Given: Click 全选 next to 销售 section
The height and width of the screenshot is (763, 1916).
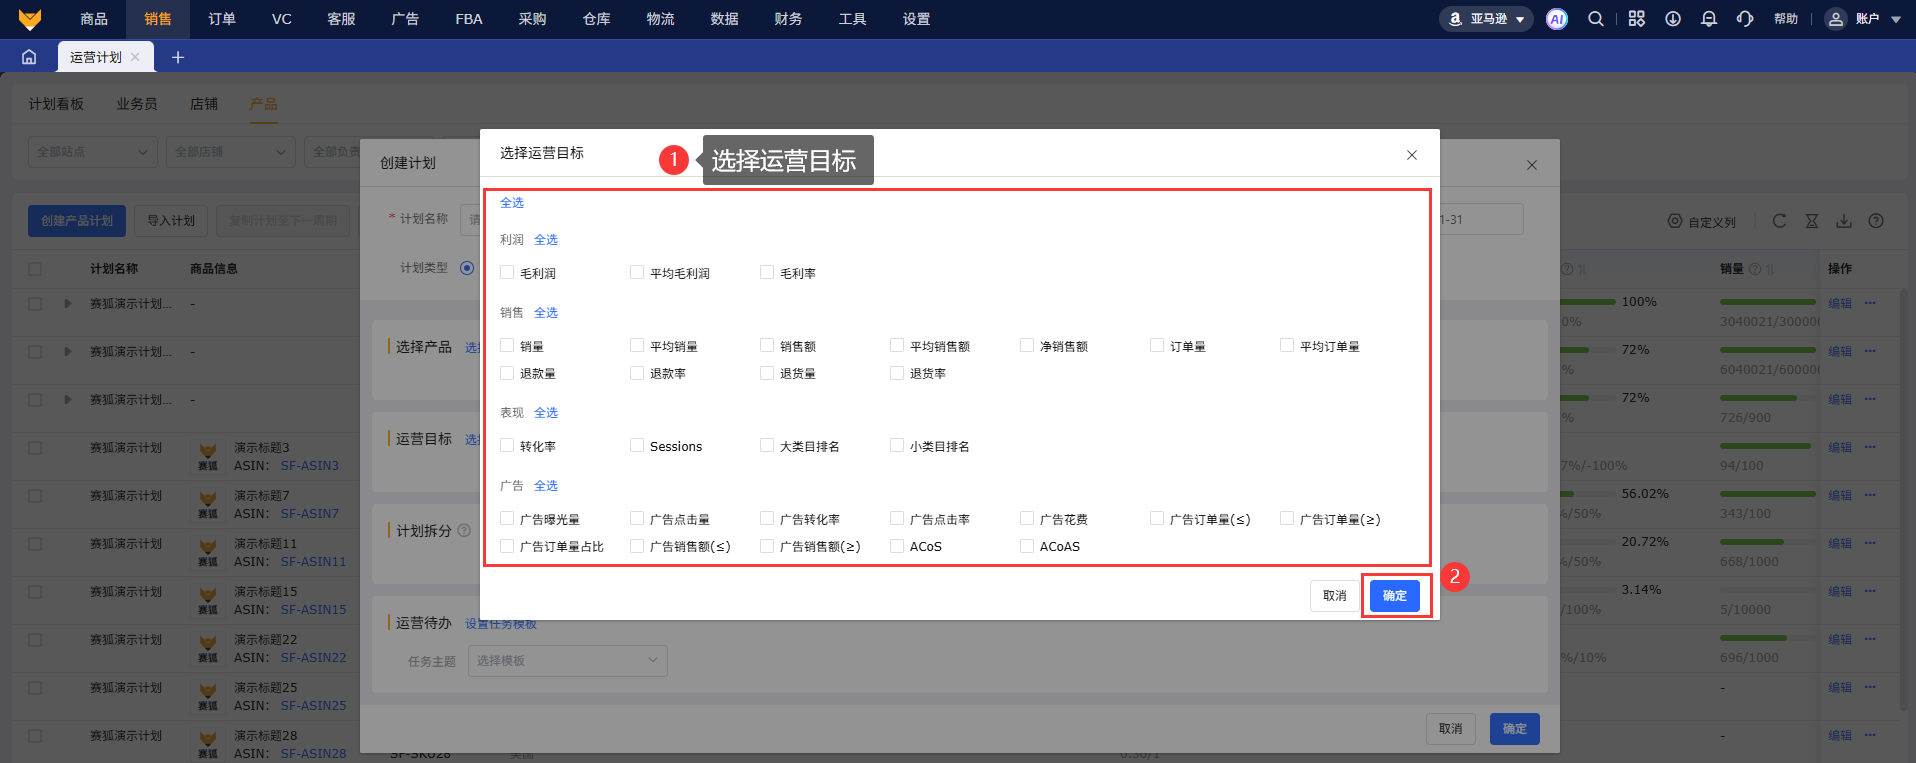Looking at the screenshot, I should pos(546,313).
